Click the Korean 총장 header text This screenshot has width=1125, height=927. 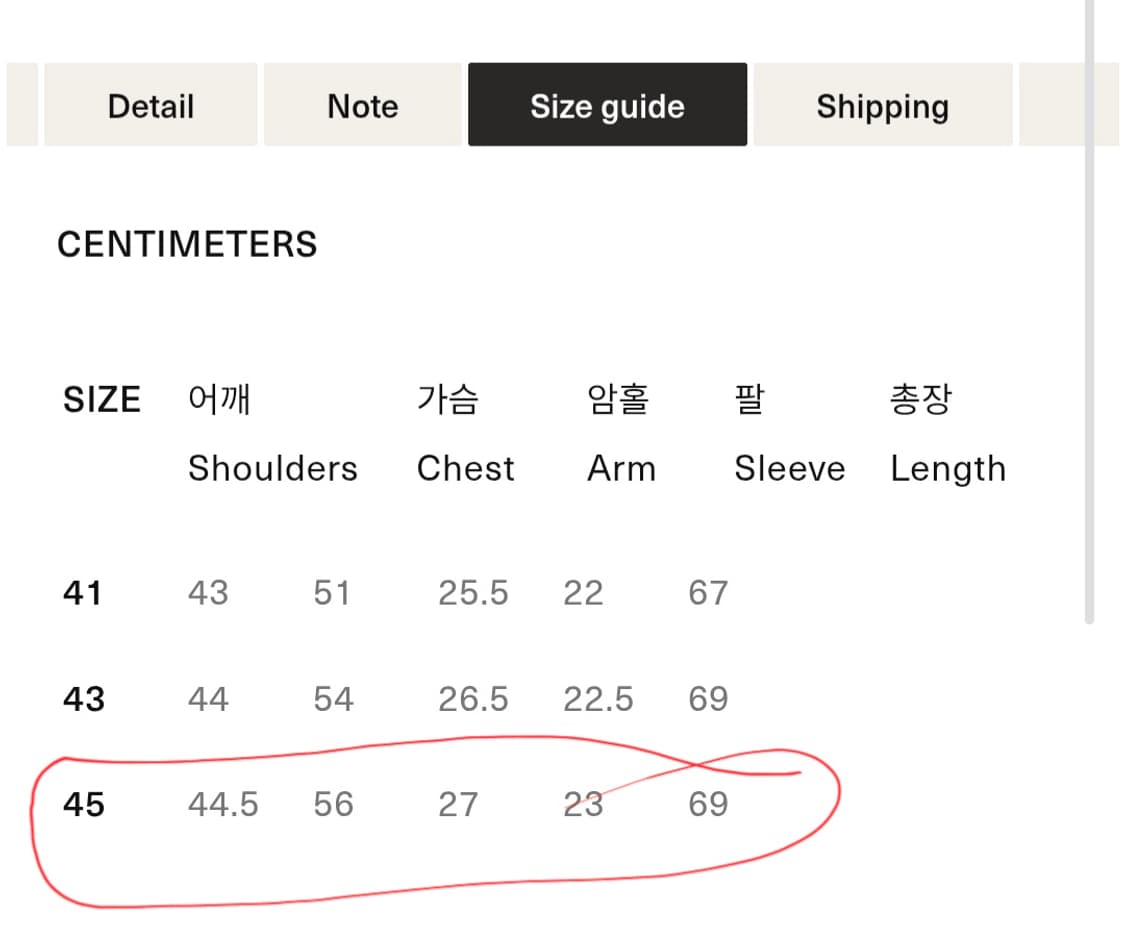920,400
